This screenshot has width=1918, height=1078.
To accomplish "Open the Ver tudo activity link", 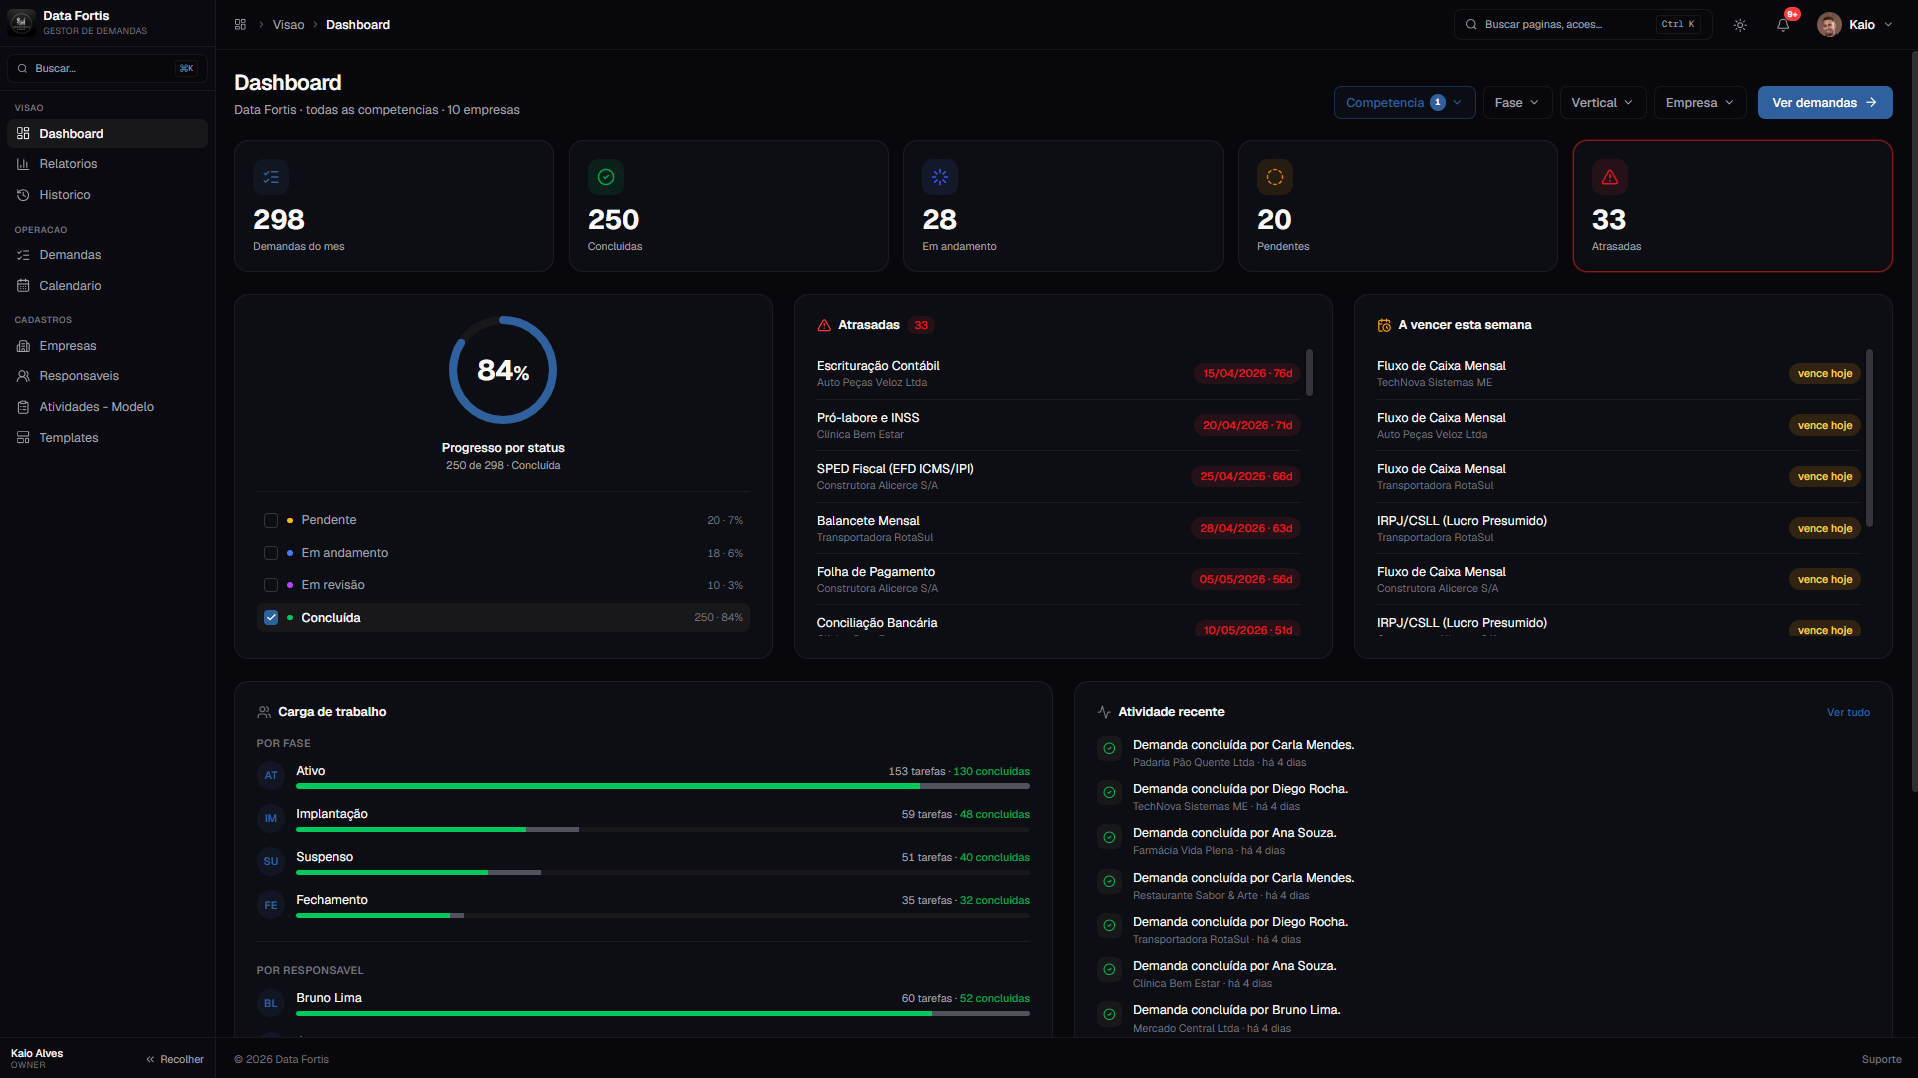I will click(1848, 713).
